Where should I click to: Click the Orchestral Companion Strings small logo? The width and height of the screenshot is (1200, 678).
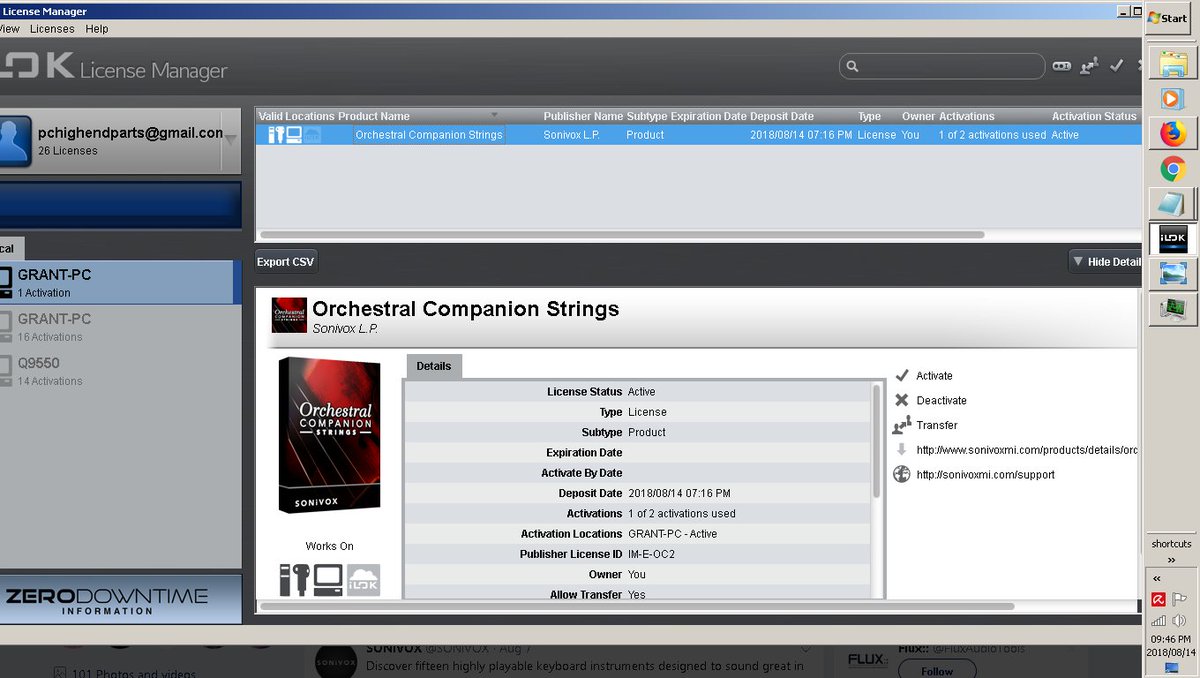[x=289, y=315]
